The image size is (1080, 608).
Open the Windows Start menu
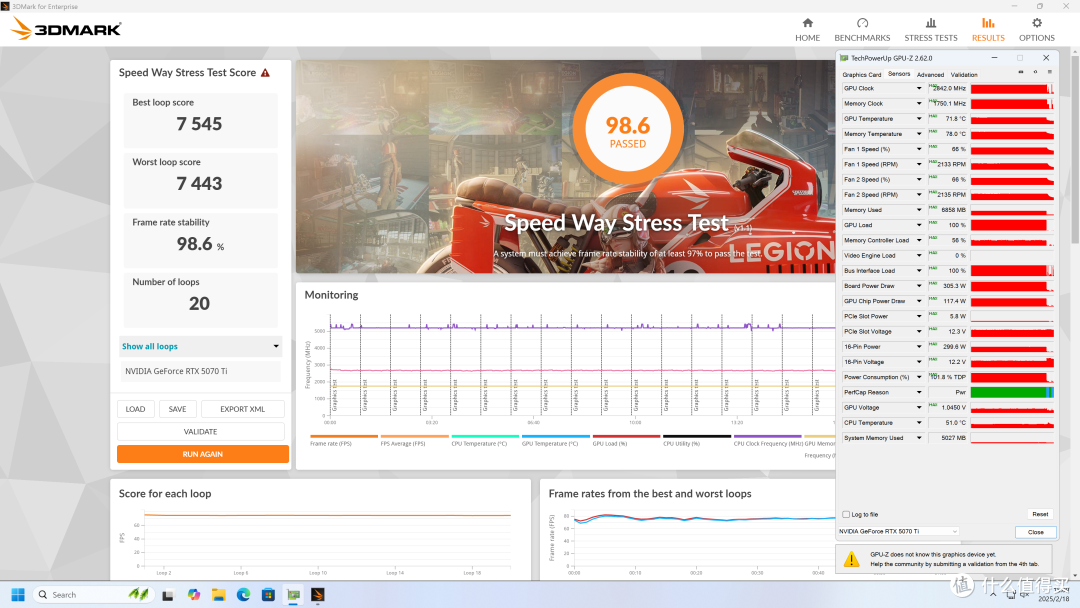coord(18,594)
